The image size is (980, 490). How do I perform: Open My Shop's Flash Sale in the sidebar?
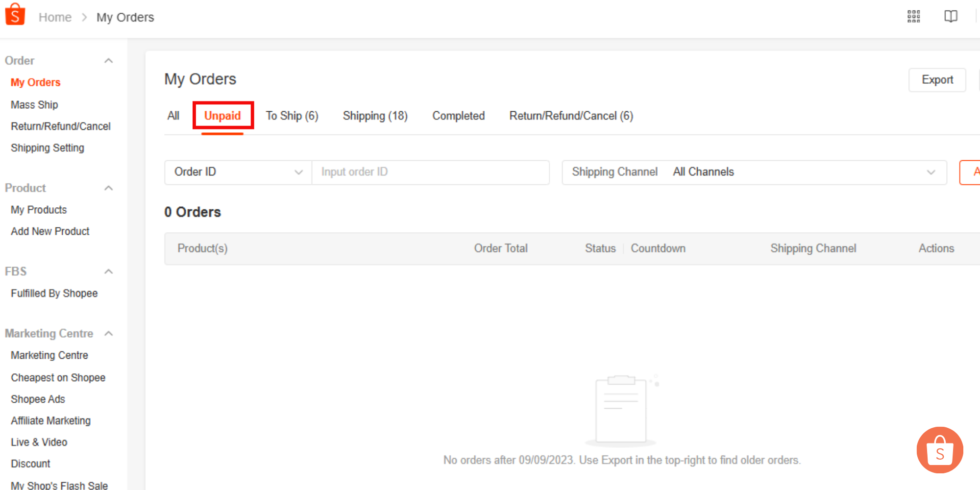point(59,485)
